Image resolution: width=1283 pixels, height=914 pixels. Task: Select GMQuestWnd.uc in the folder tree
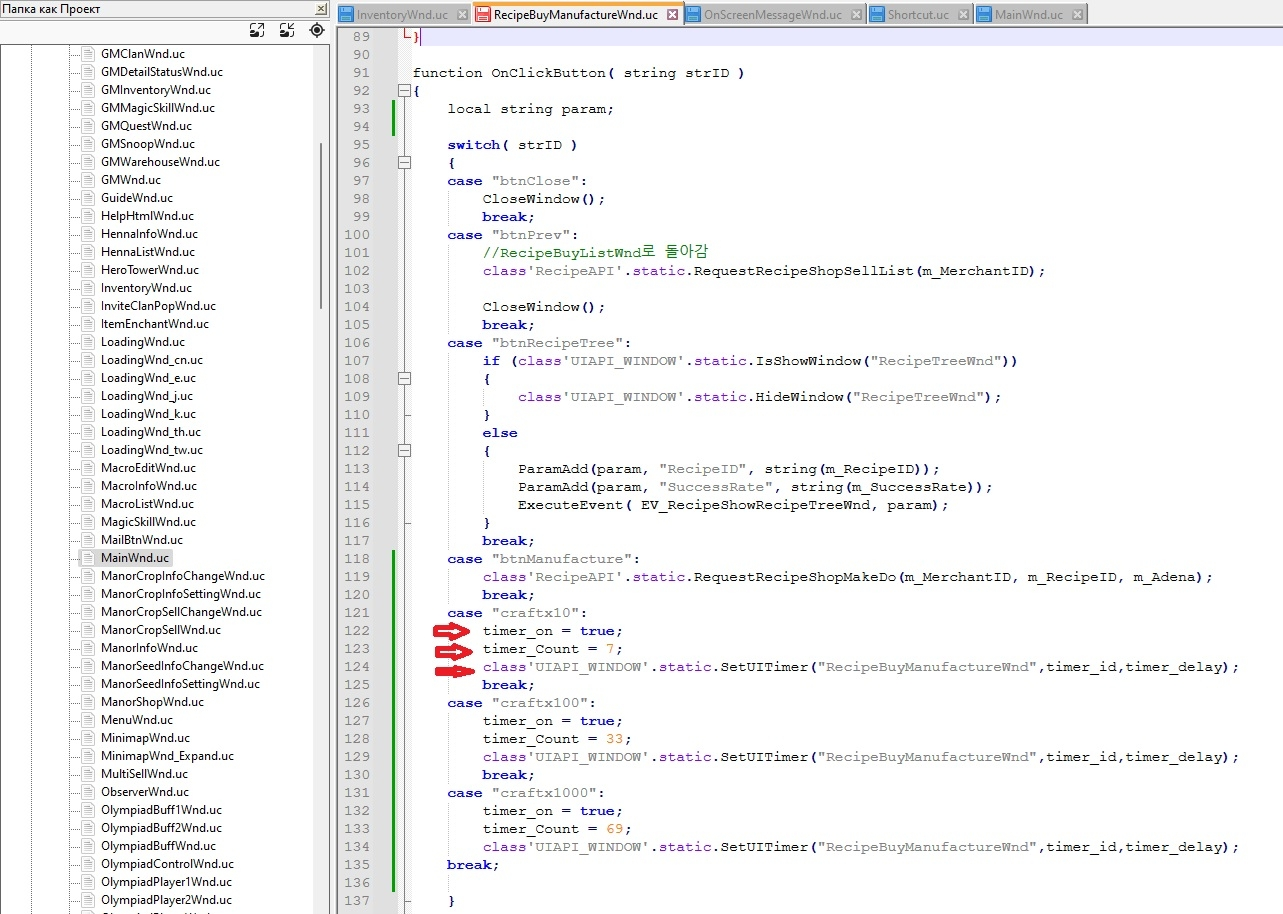146,126
